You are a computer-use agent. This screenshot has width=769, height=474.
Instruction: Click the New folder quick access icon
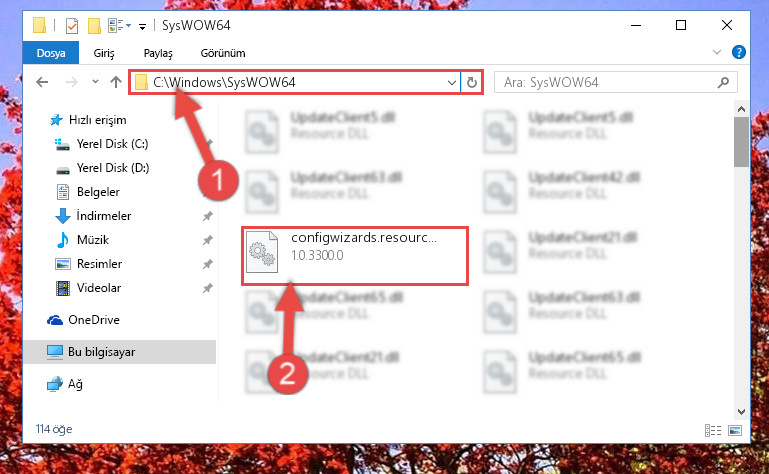point(94,26)
